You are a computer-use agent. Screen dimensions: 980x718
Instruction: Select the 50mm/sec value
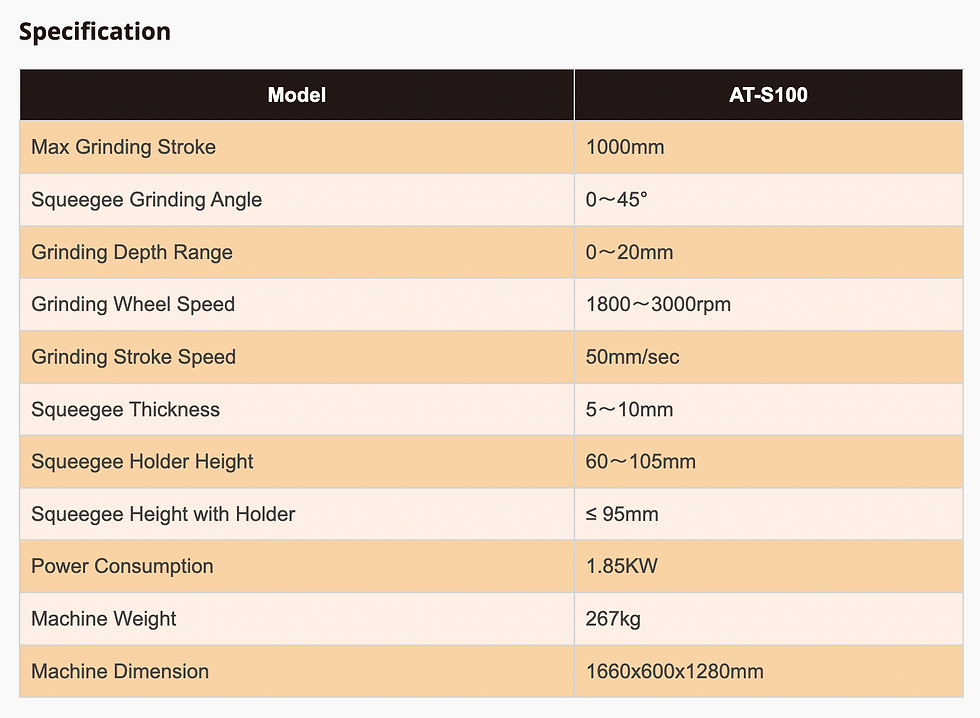[x=633, y=357]
